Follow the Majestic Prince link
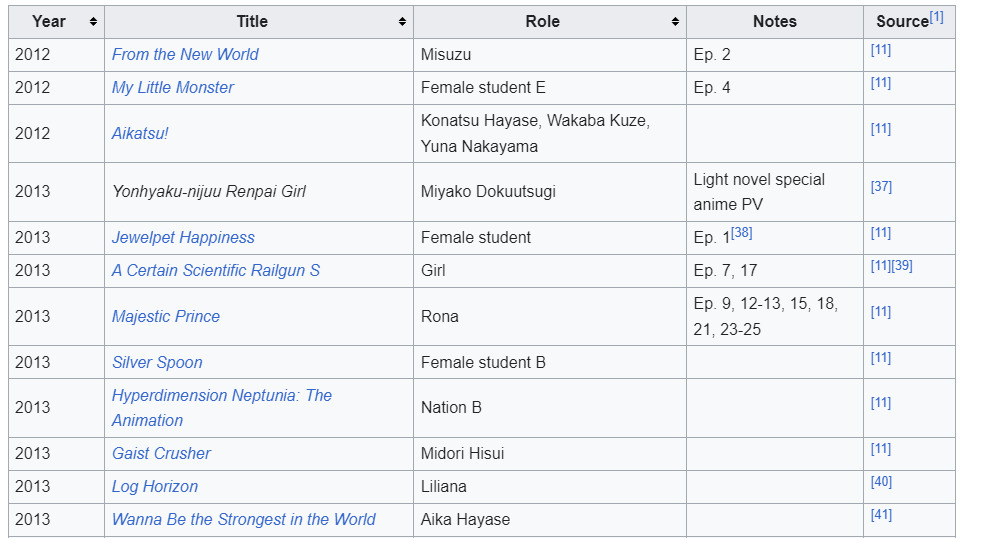Screen dimensions: 981x538 (166, 317)
